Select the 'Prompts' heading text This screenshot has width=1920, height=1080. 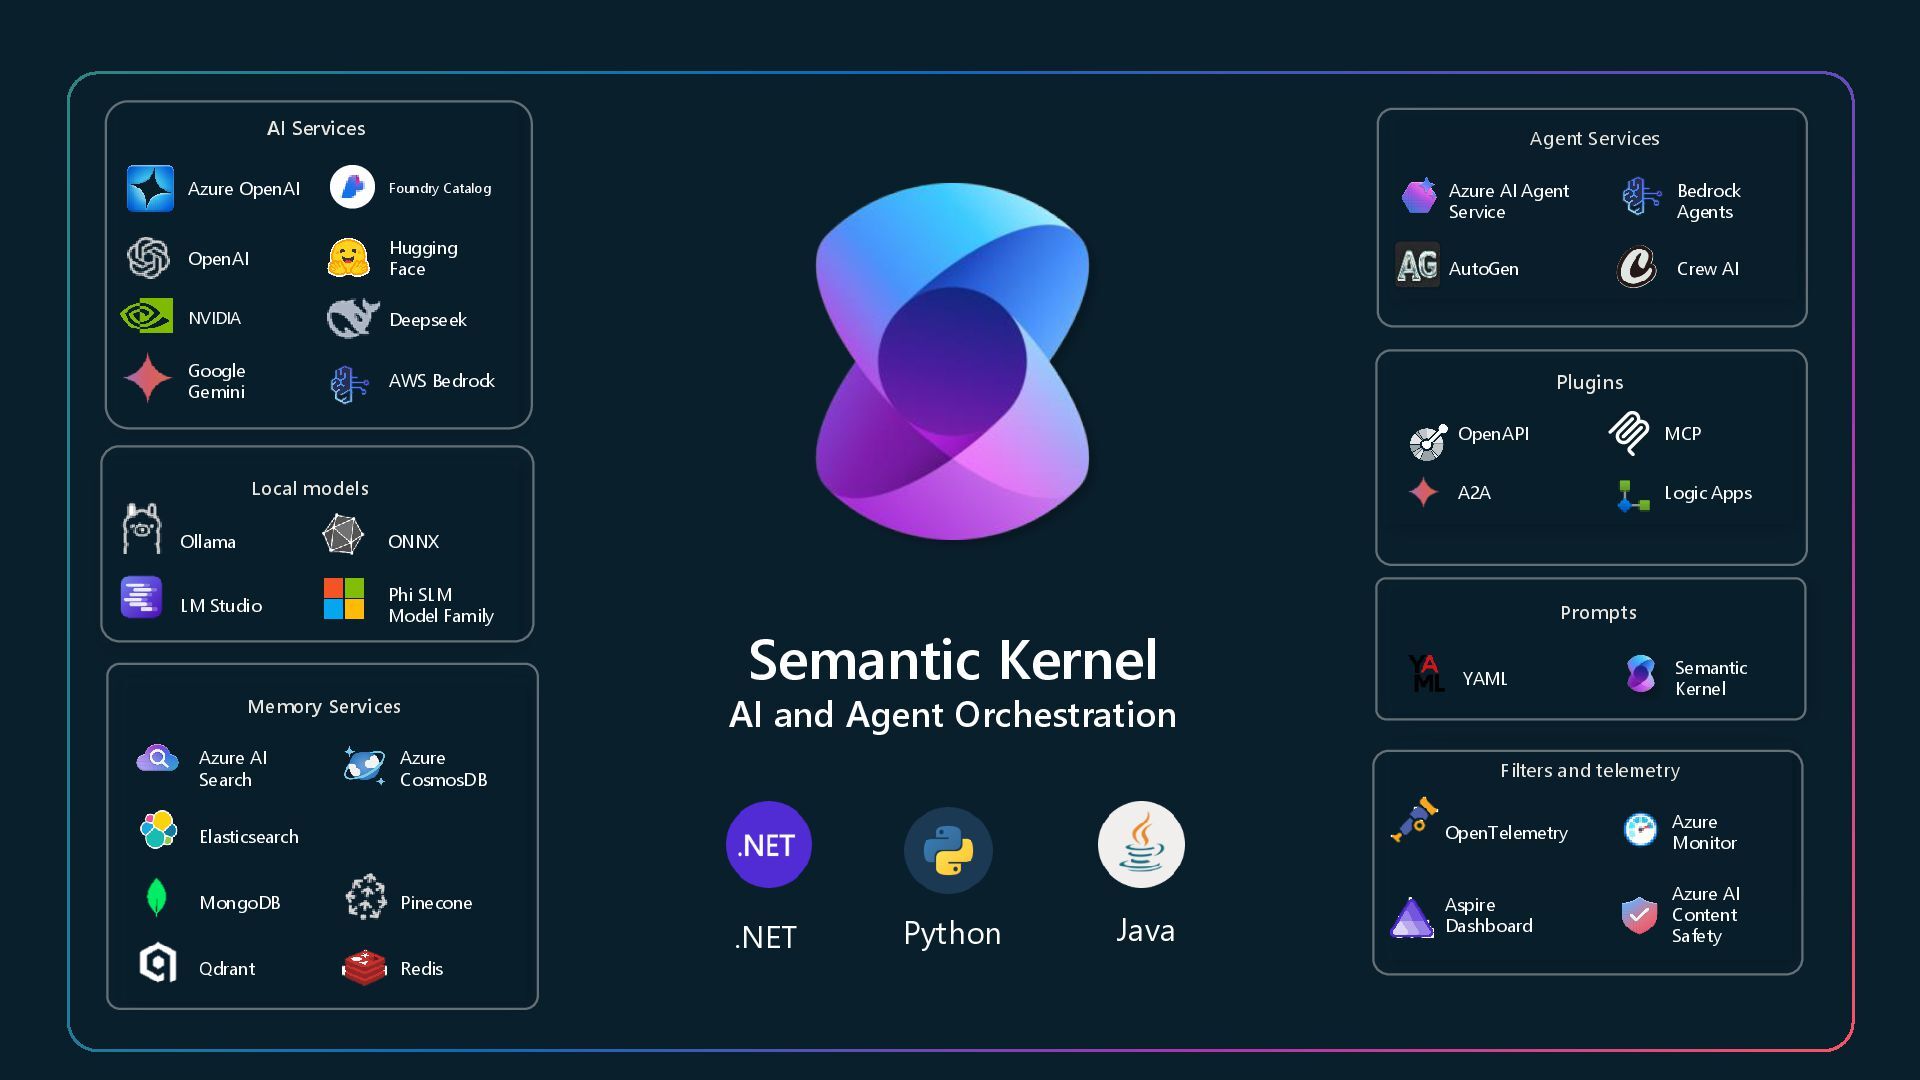point(1598,612)
